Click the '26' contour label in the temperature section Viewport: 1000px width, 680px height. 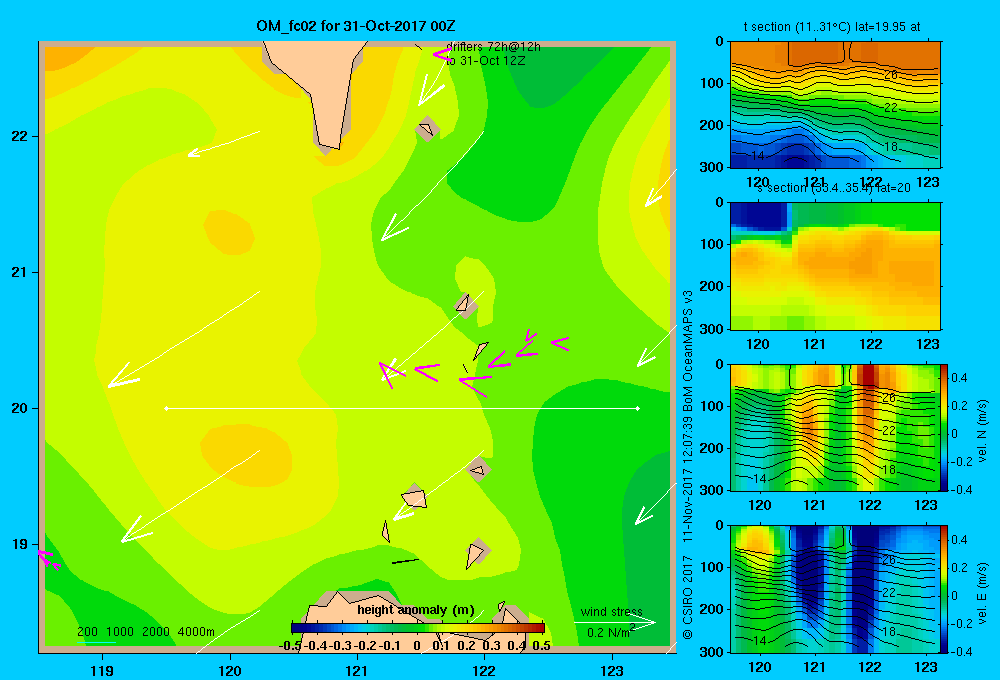[x=891, y=75]
